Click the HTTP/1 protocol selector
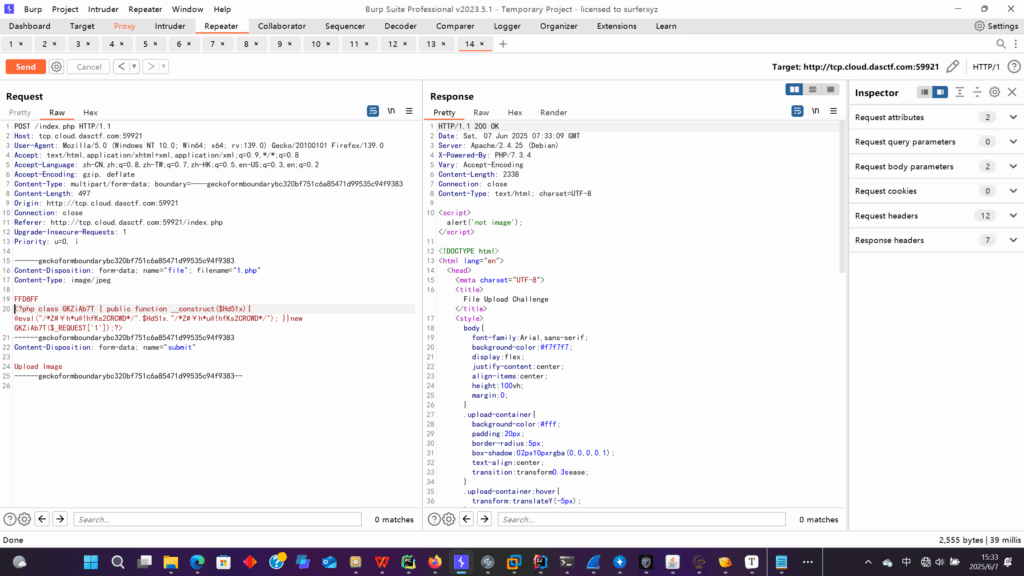 985,67
